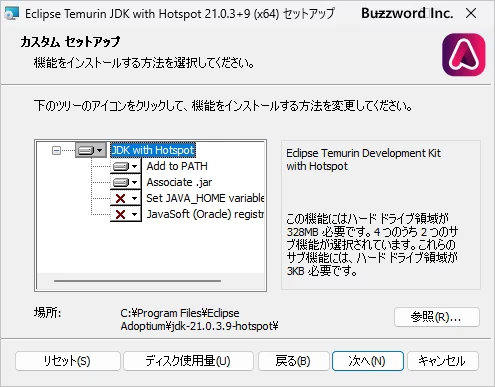The height and width of the screenshot is (387, 495).
Task: Select the Add to PATH feature label
Action: [177, 166]
